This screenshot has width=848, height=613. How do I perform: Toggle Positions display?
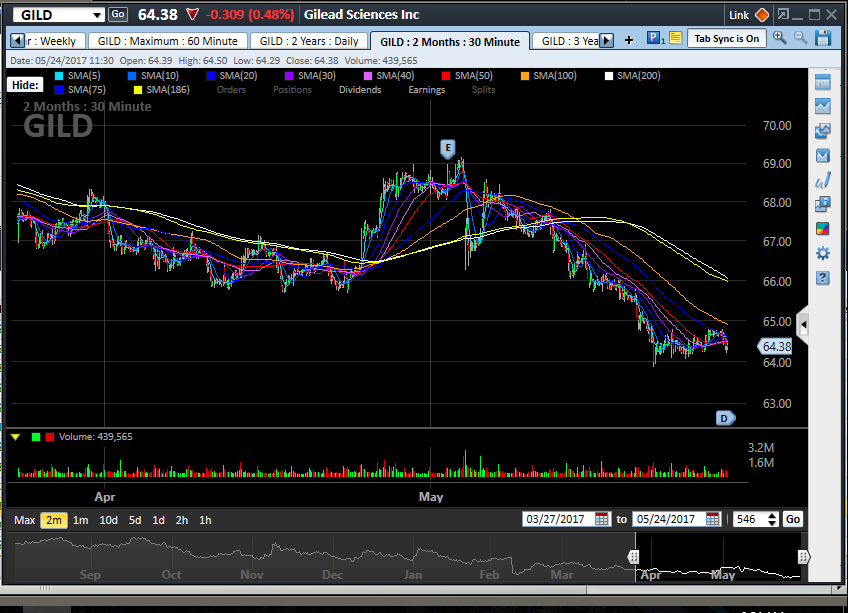click(293, 90)
